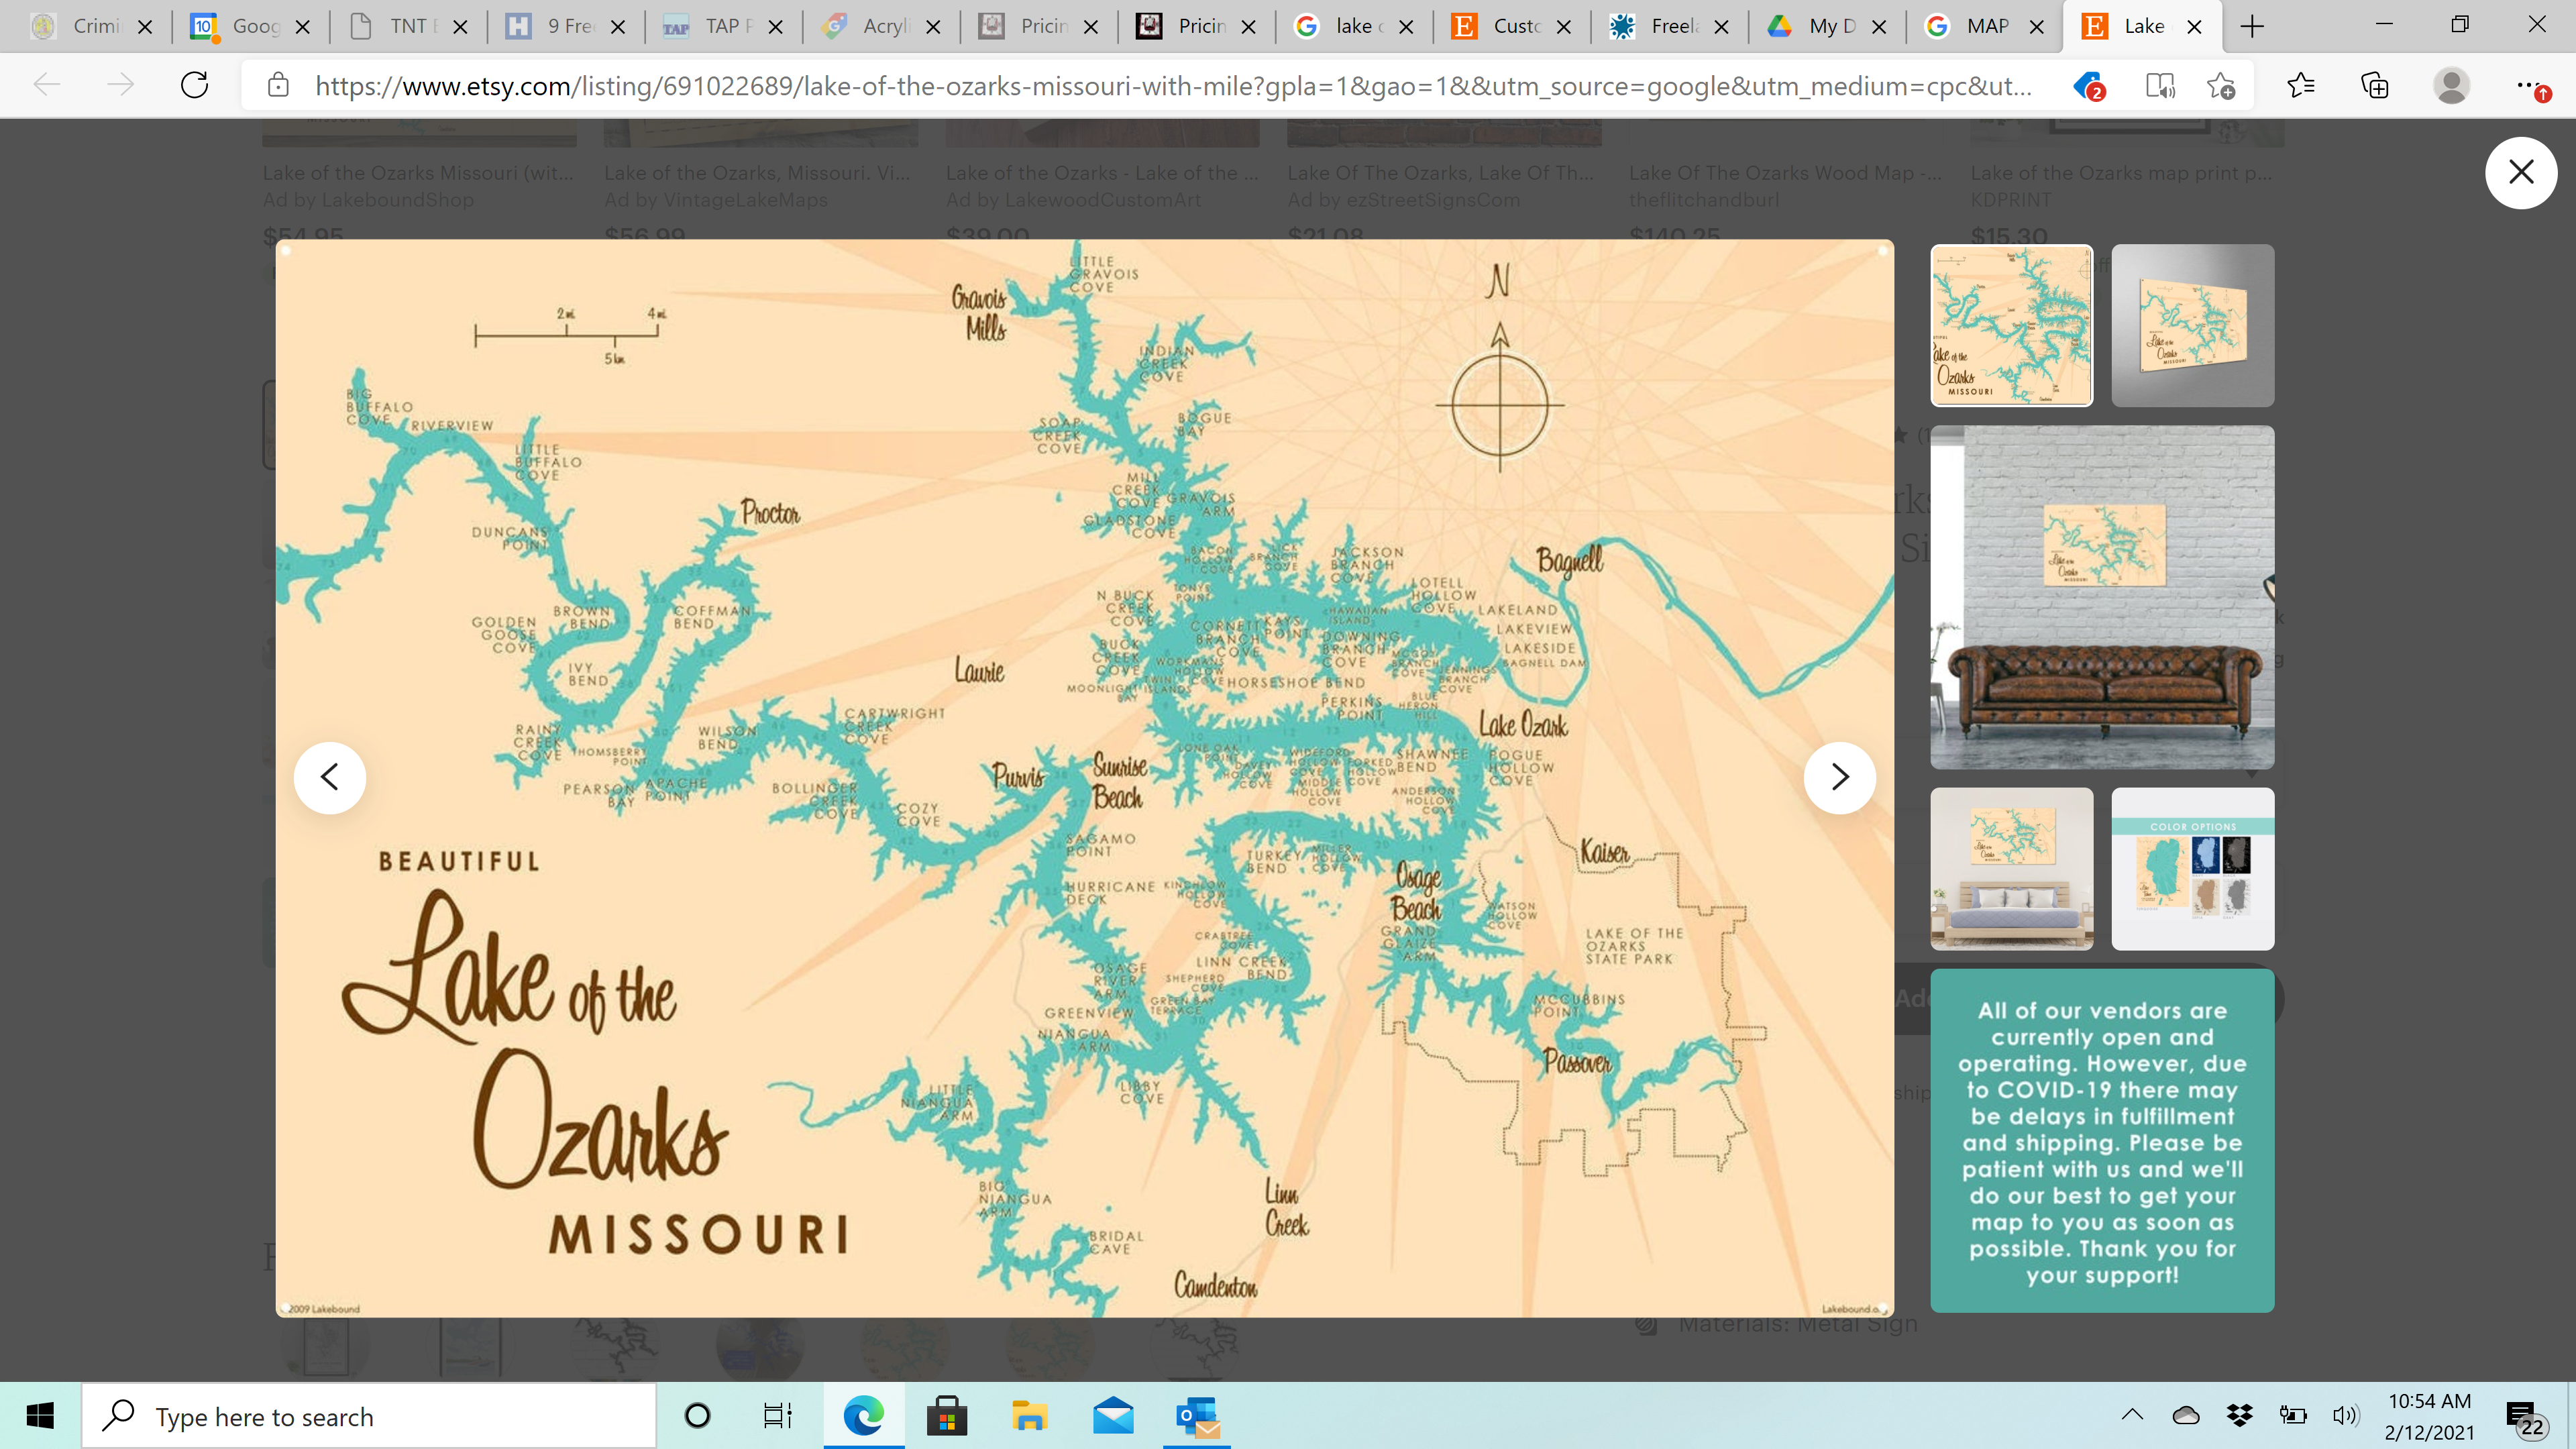The height and width of the screenshot is (1449, 2576).
Task: Click the browser refresh icon
Action: (x=194, y=85)
